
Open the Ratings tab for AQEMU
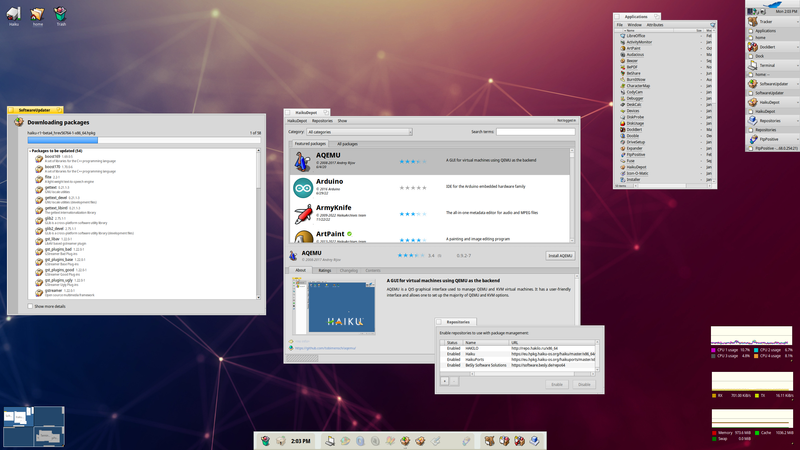pyautogui.click(x=324, y=270)
